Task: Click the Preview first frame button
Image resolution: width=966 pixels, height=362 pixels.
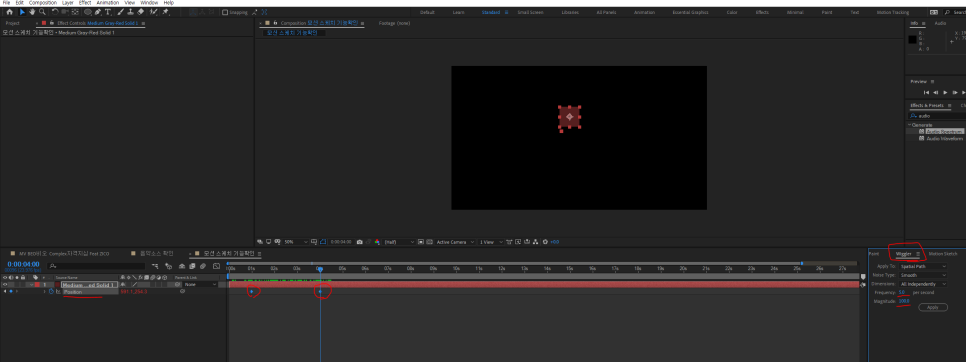Action: 926,92
